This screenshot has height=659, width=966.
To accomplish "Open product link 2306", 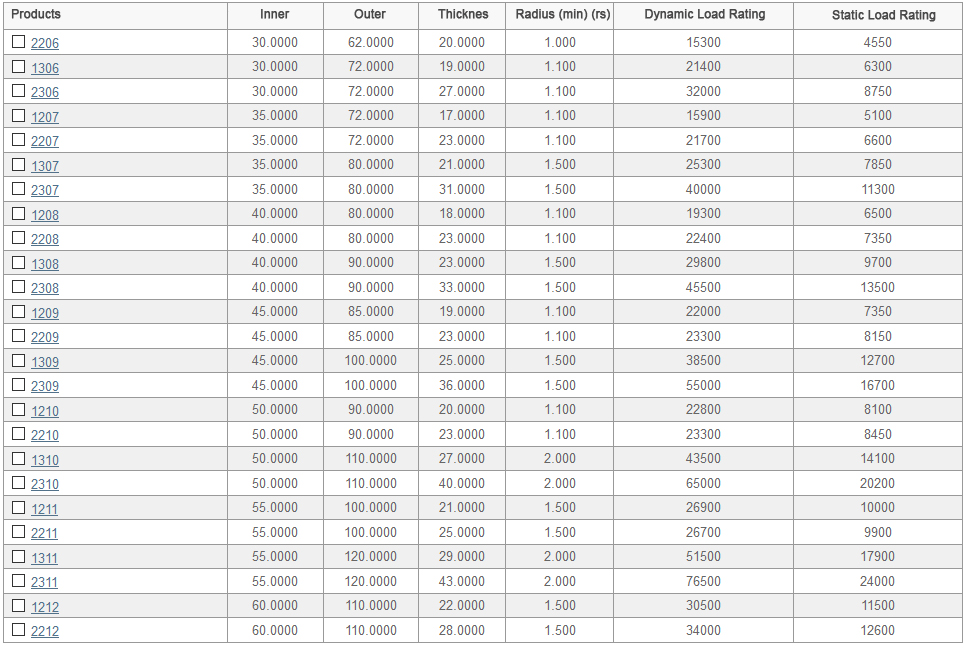I will click(x=45, y=93).
